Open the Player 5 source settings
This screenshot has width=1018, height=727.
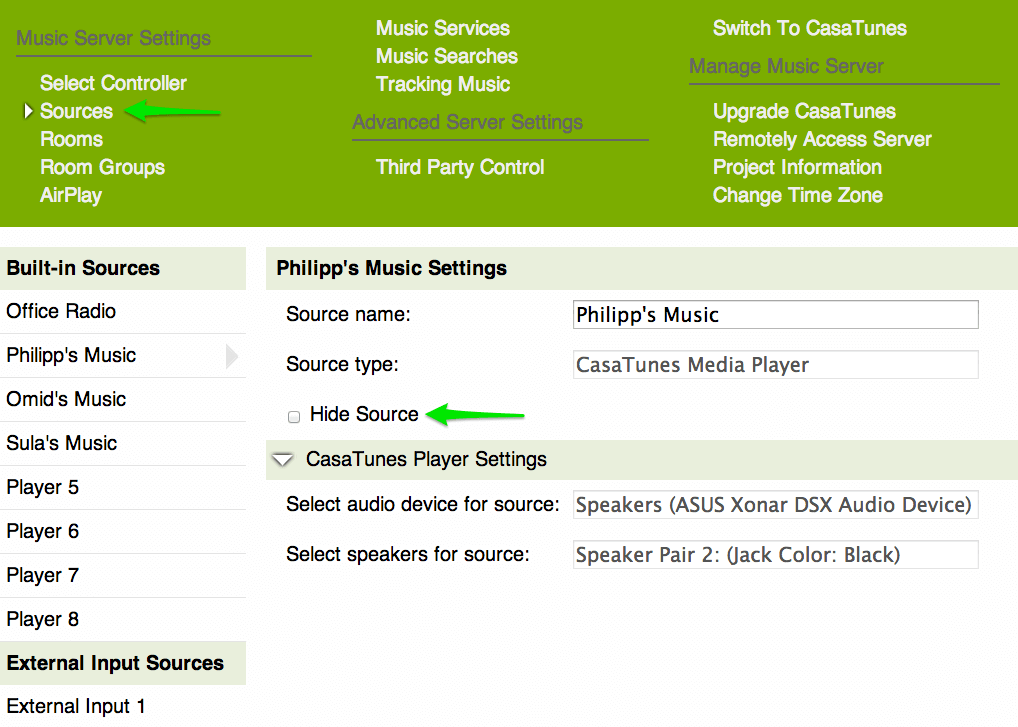[42, 487]
